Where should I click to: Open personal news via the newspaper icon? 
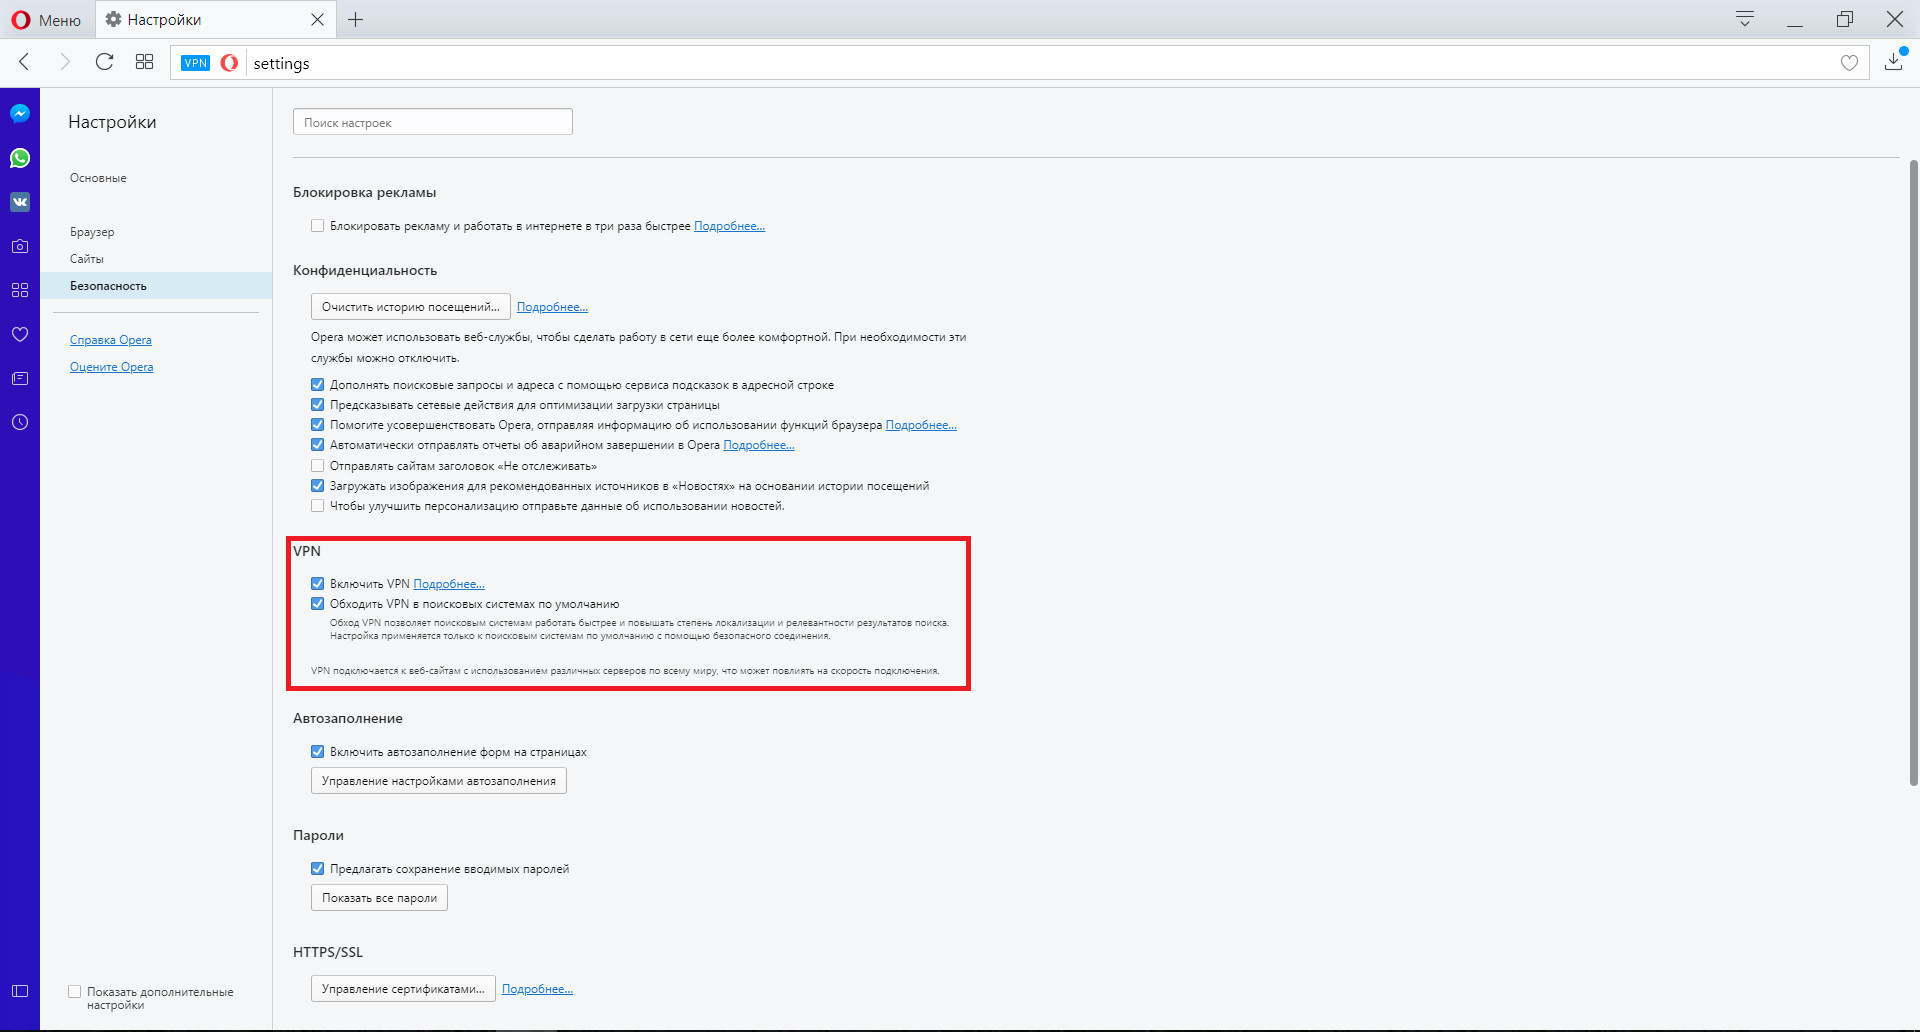(19, 378)
